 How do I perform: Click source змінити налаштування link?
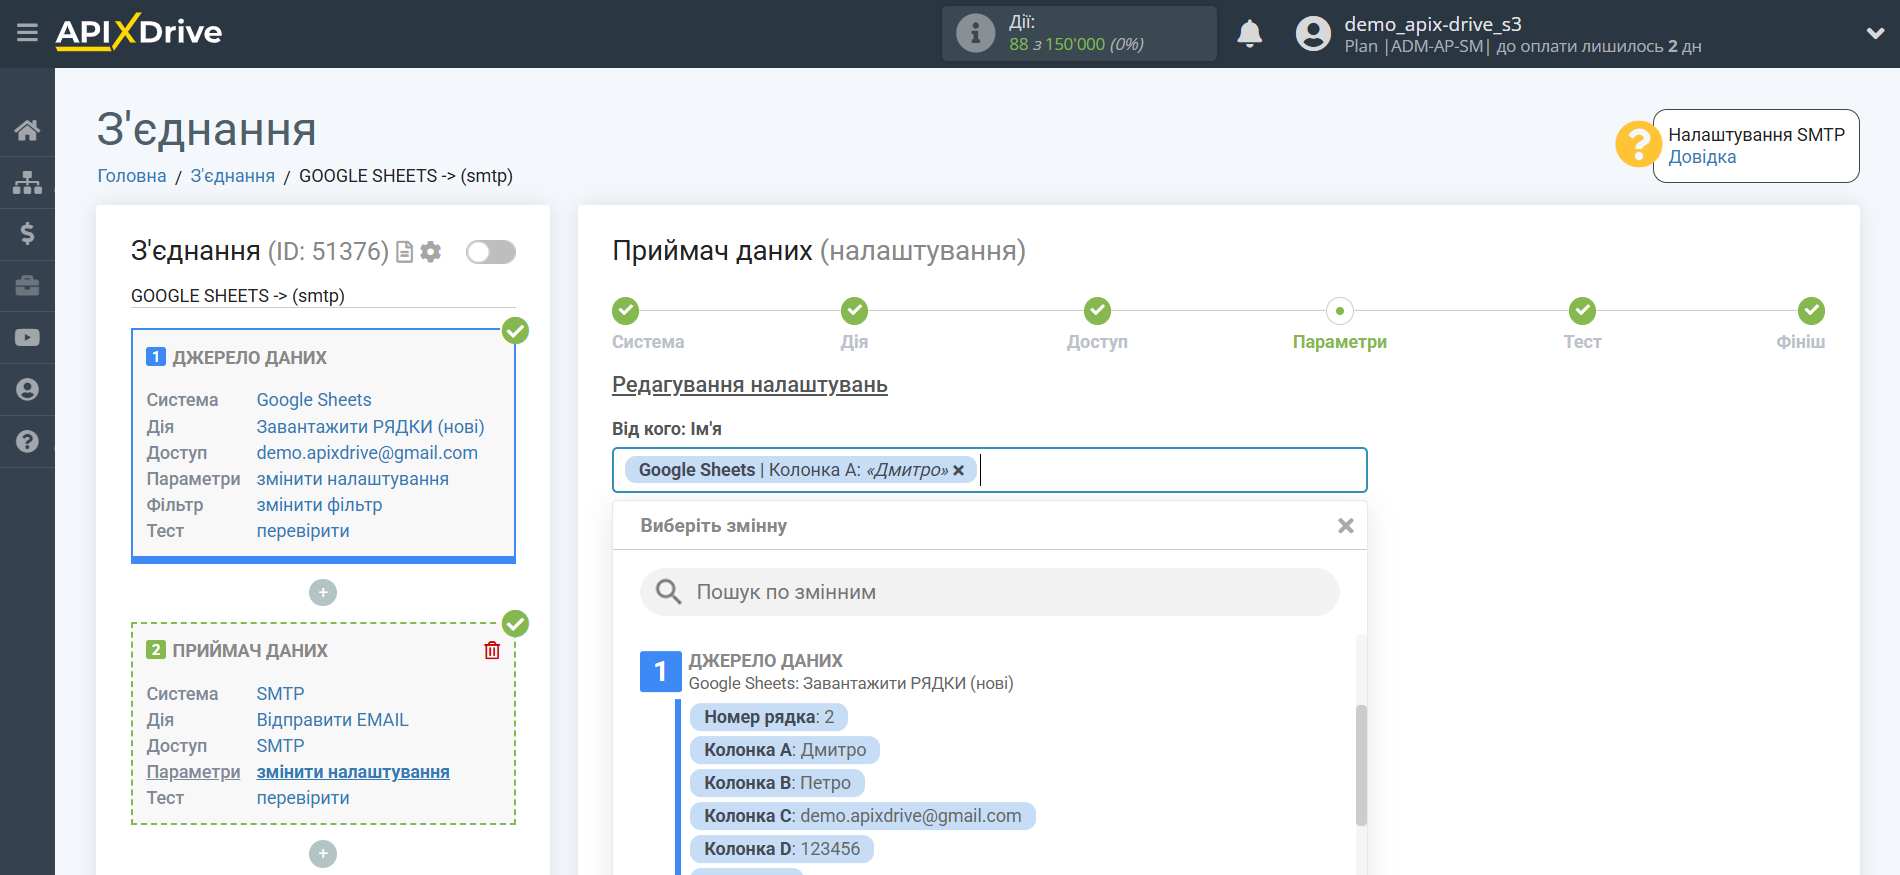tap(353, 479)
